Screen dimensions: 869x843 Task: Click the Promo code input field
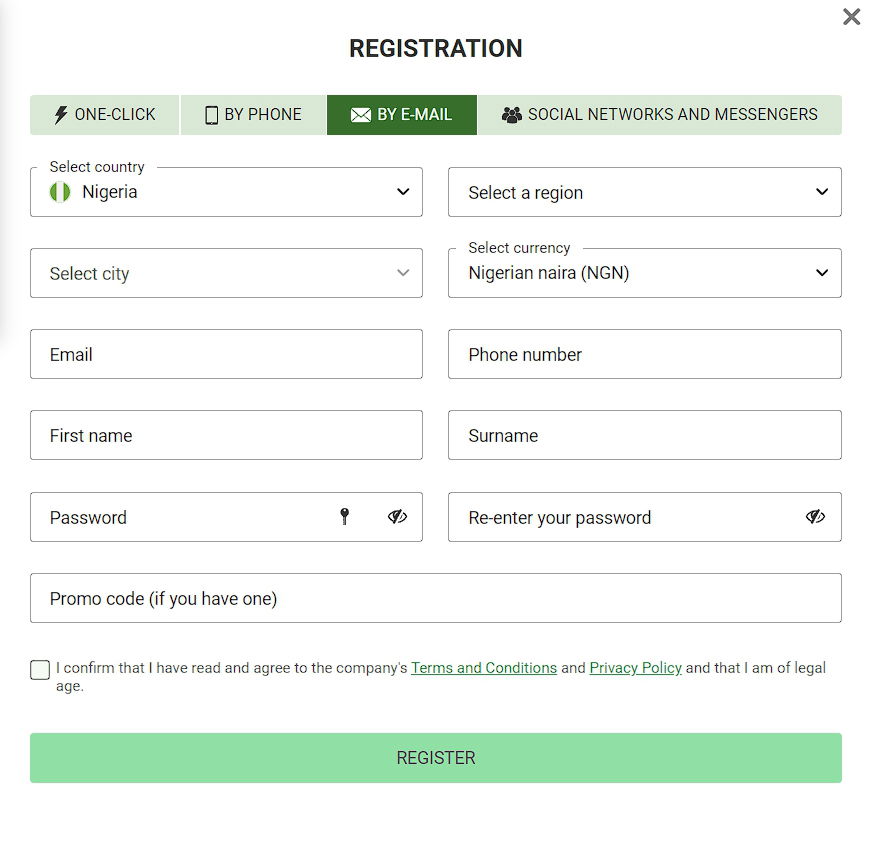click(435, 597)
